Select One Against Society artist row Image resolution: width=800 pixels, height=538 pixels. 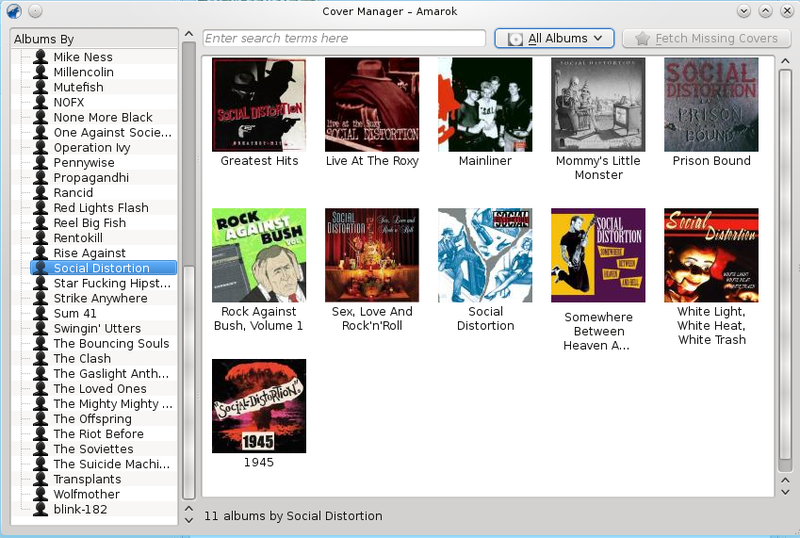coord(104,133)
